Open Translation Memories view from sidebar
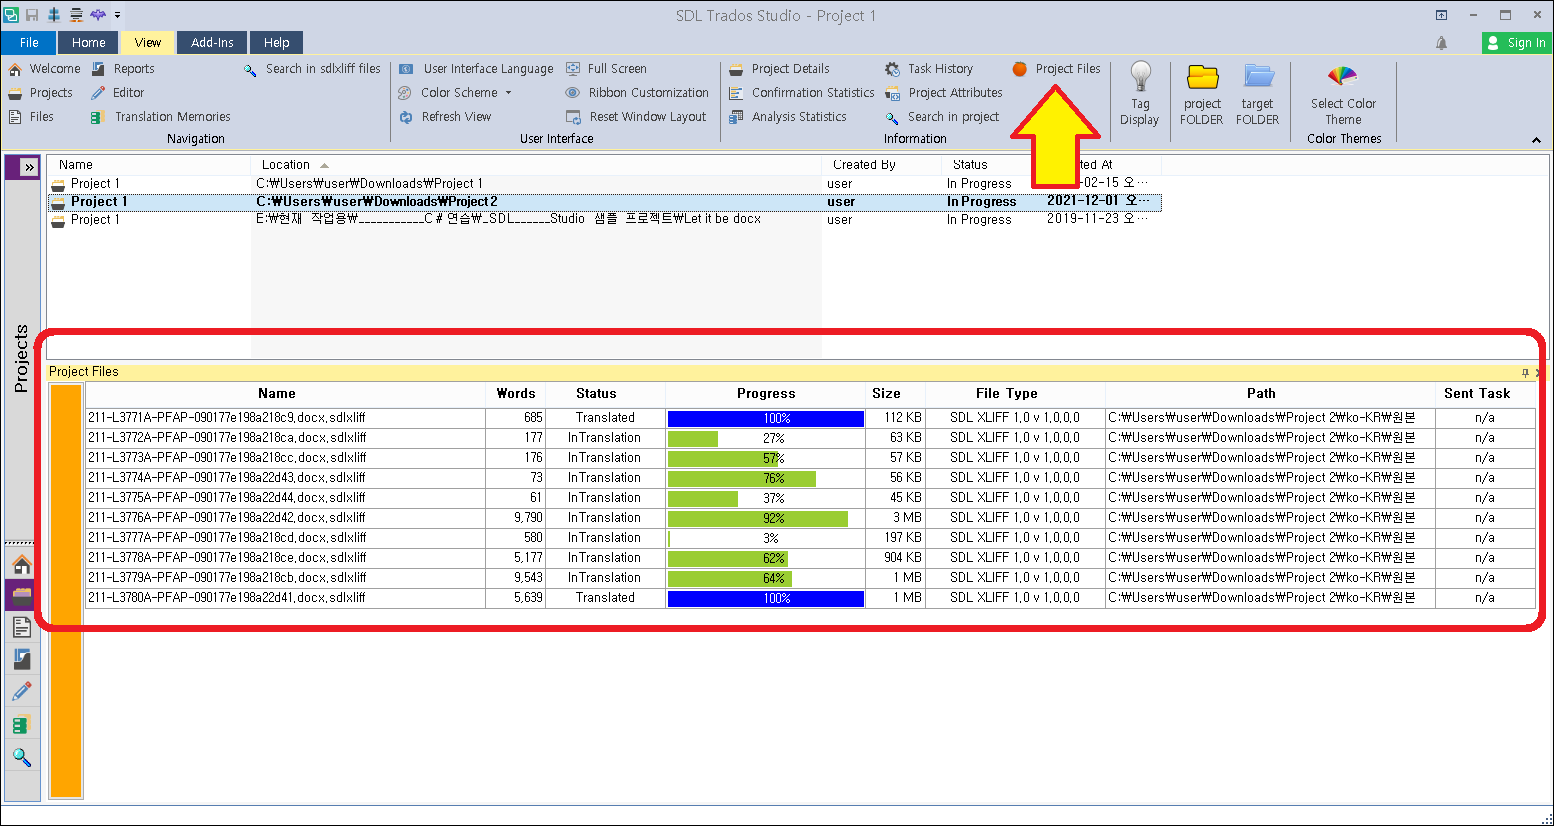The width and height of the screenshot is (1554, 826). click(22, 724)
